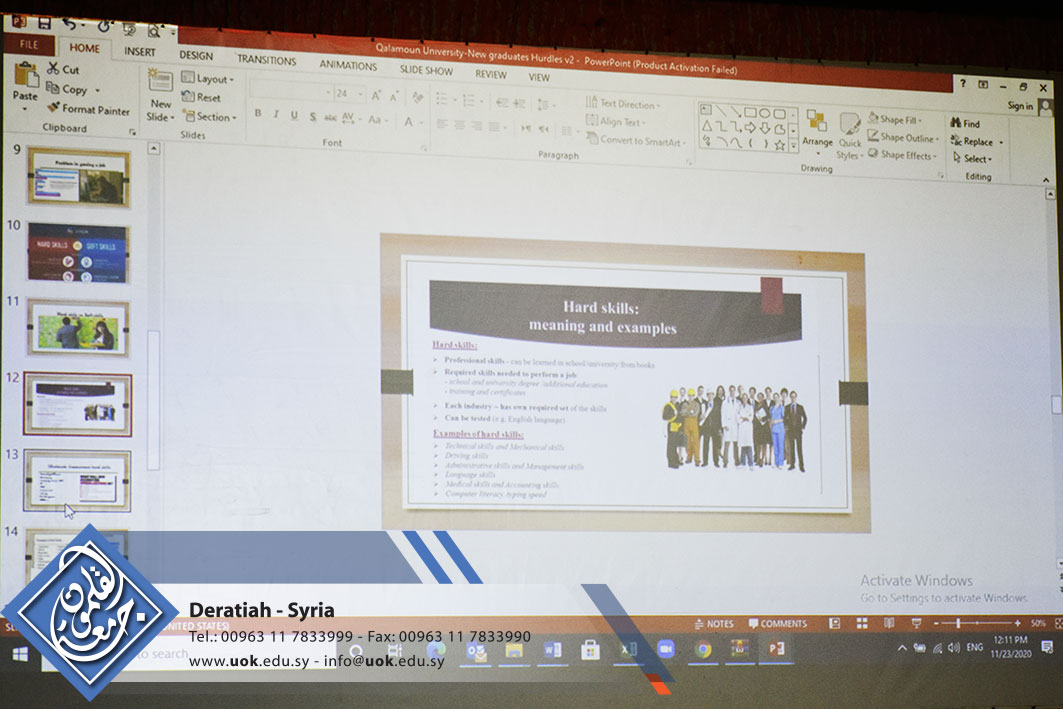This screenshot has height=709, width=1063.
Task: Open Word from the taskbar
Action: pos(552,649)
